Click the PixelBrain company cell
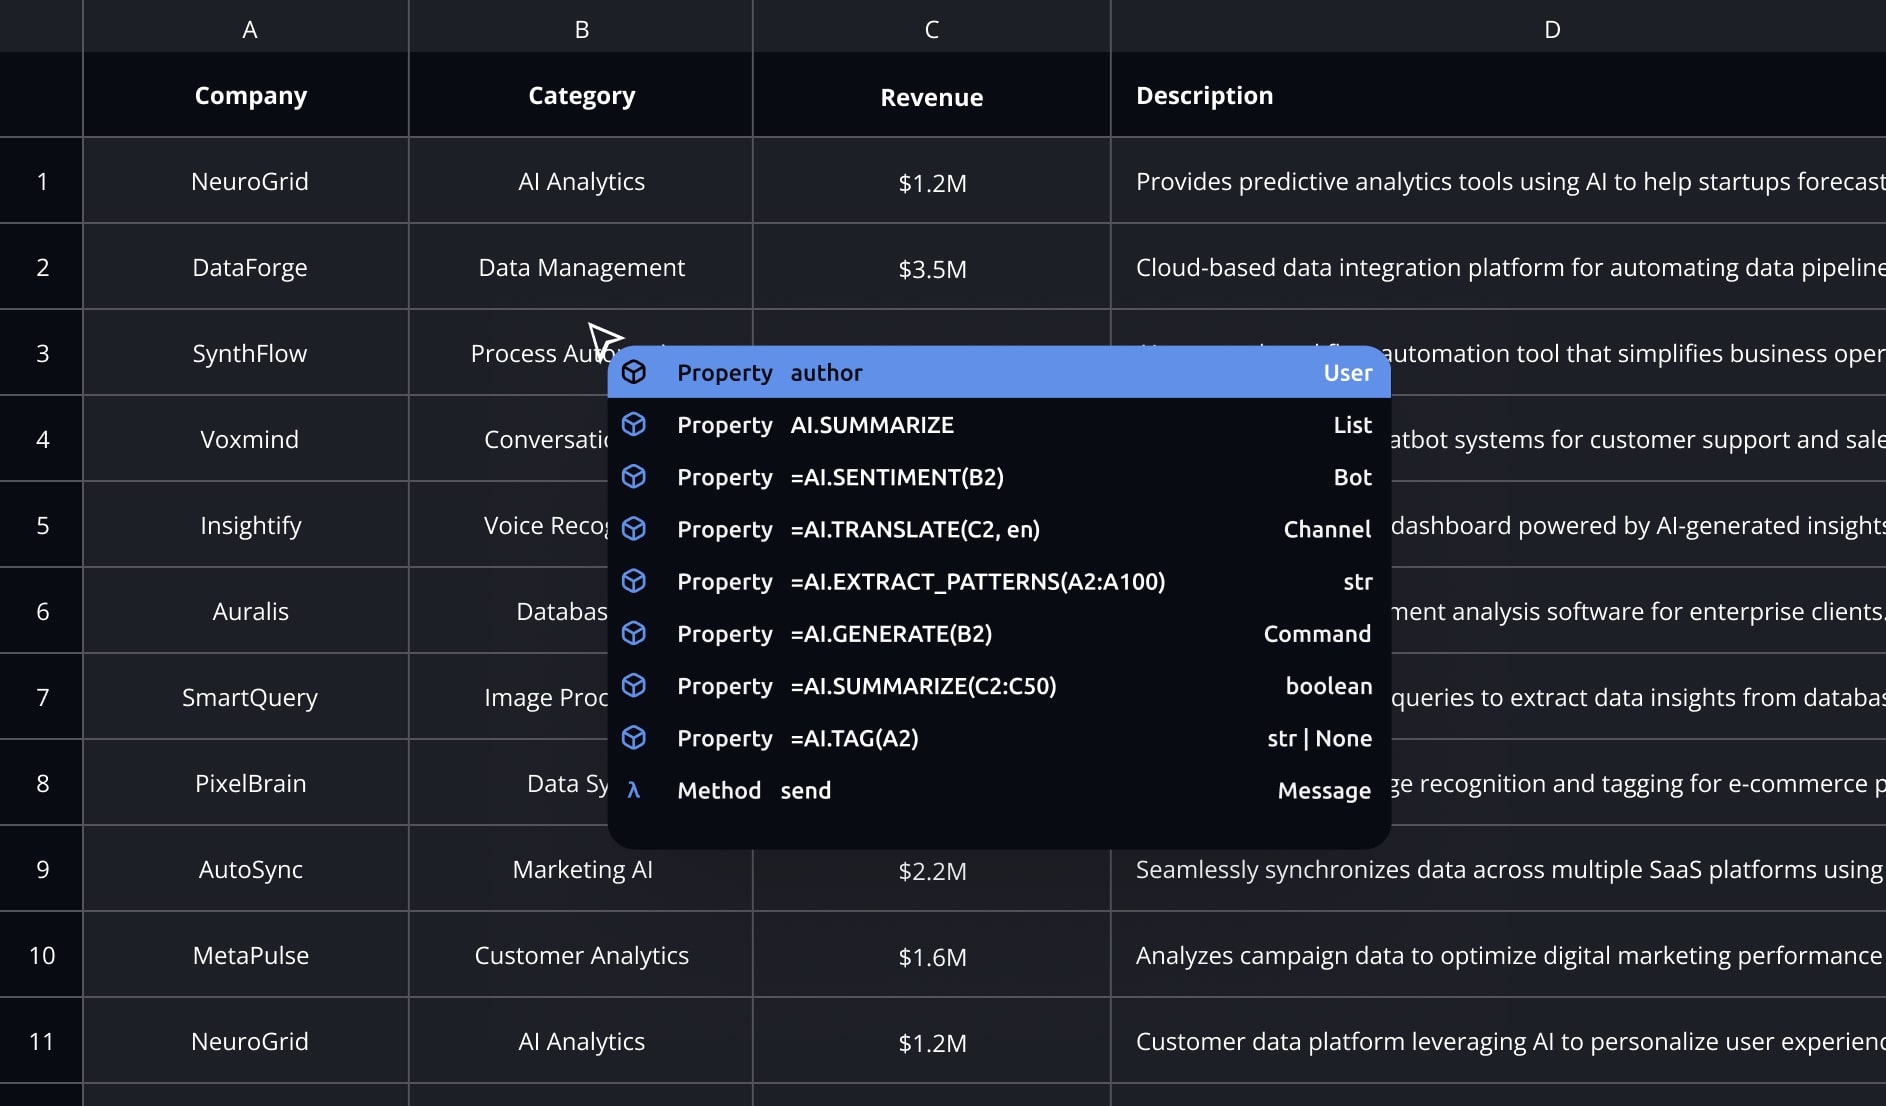This screenshot has width=1886, height=1106. [x=246, y=782]
